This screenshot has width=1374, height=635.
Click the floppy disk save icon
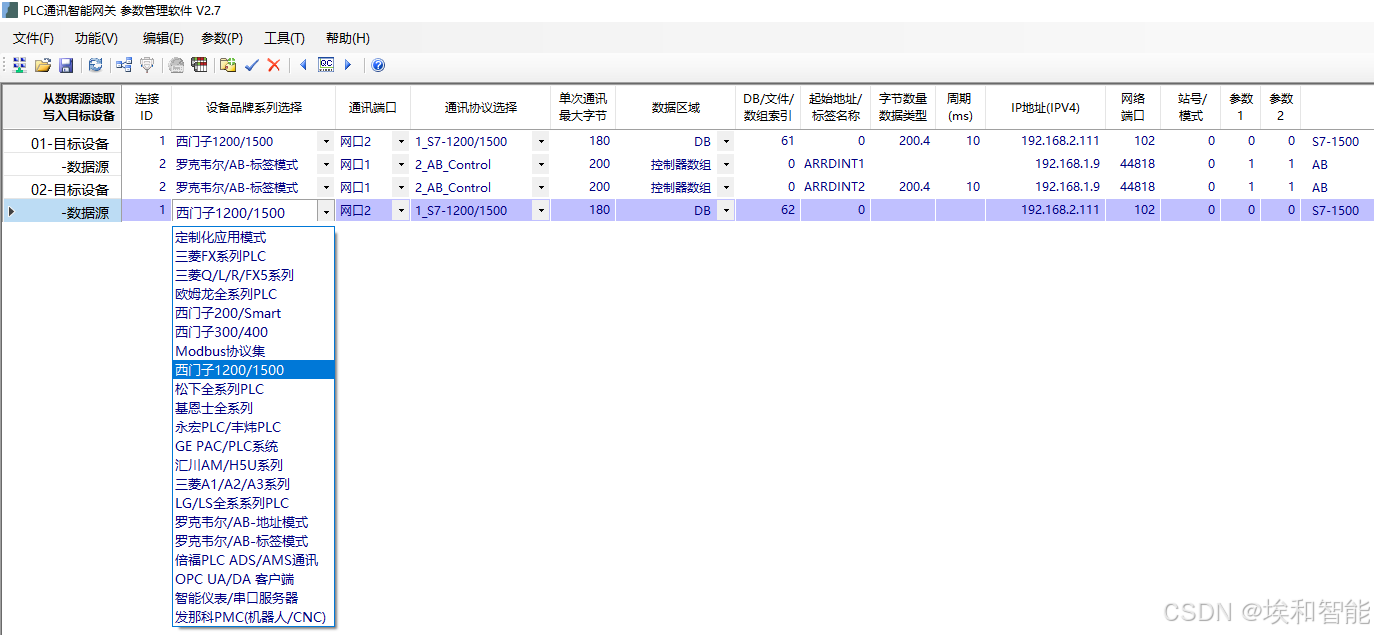66,65
